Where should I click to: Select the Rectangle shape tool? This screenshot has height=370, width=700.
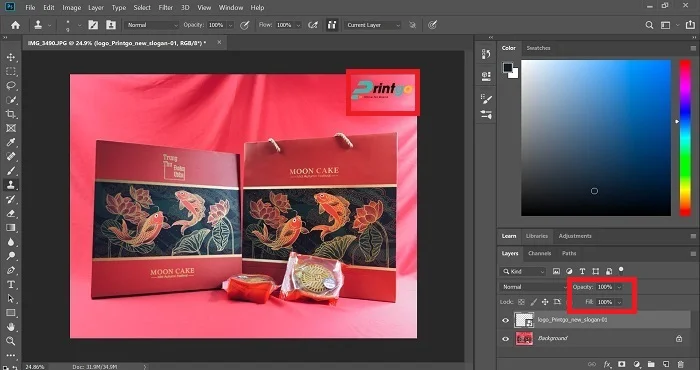(11, 313)
